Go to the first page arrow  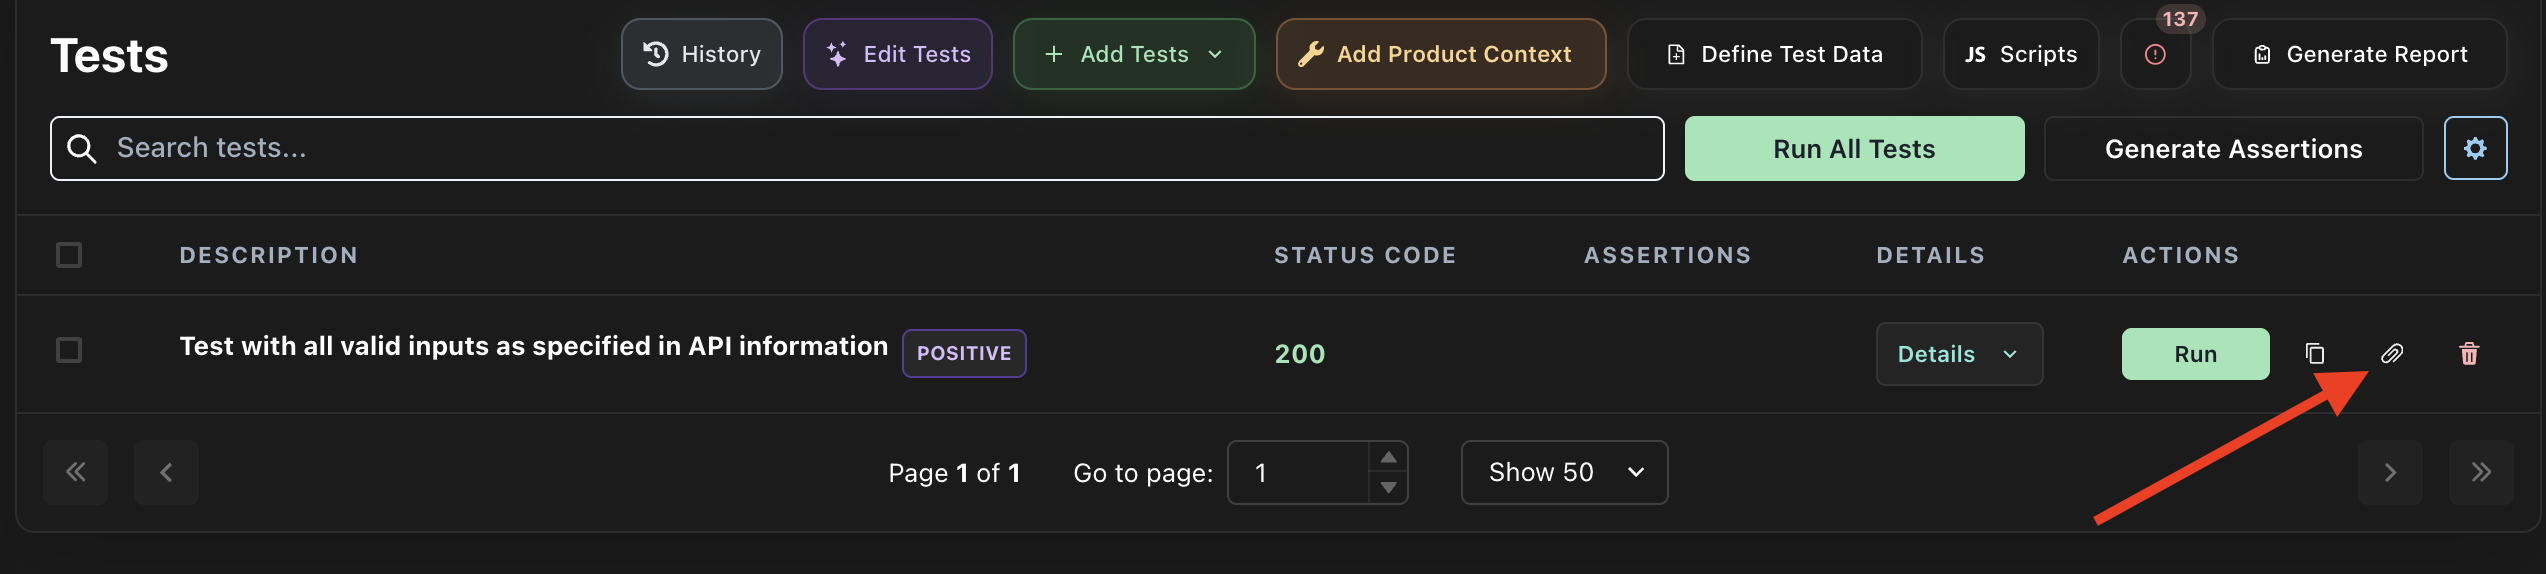pos(75,472)
